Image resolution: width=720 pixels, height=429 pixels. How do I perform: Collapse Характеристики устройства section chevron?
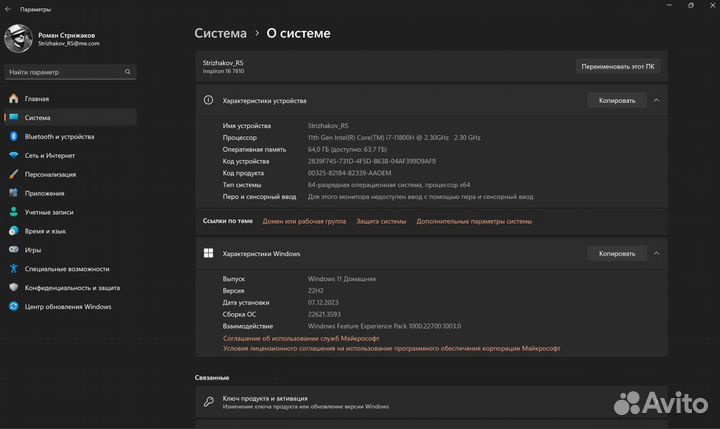[x=657, y=101]
